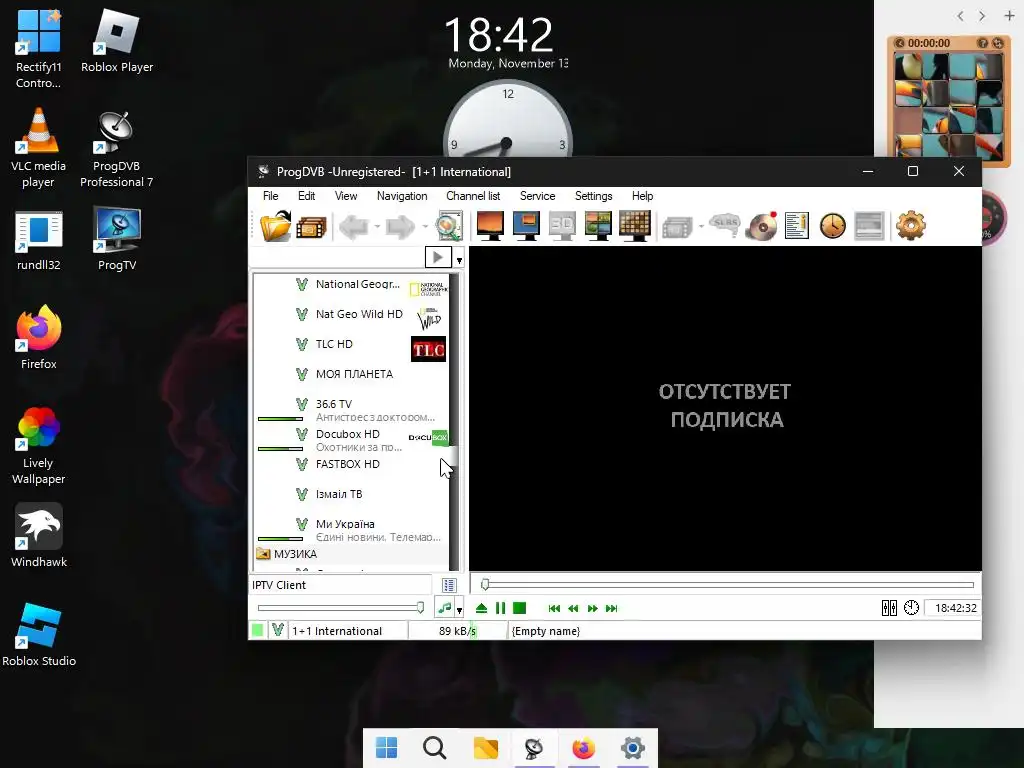1024x768 pixels.
Task: Click the channel list vertical scrollbar
Action: pos(454,421)
